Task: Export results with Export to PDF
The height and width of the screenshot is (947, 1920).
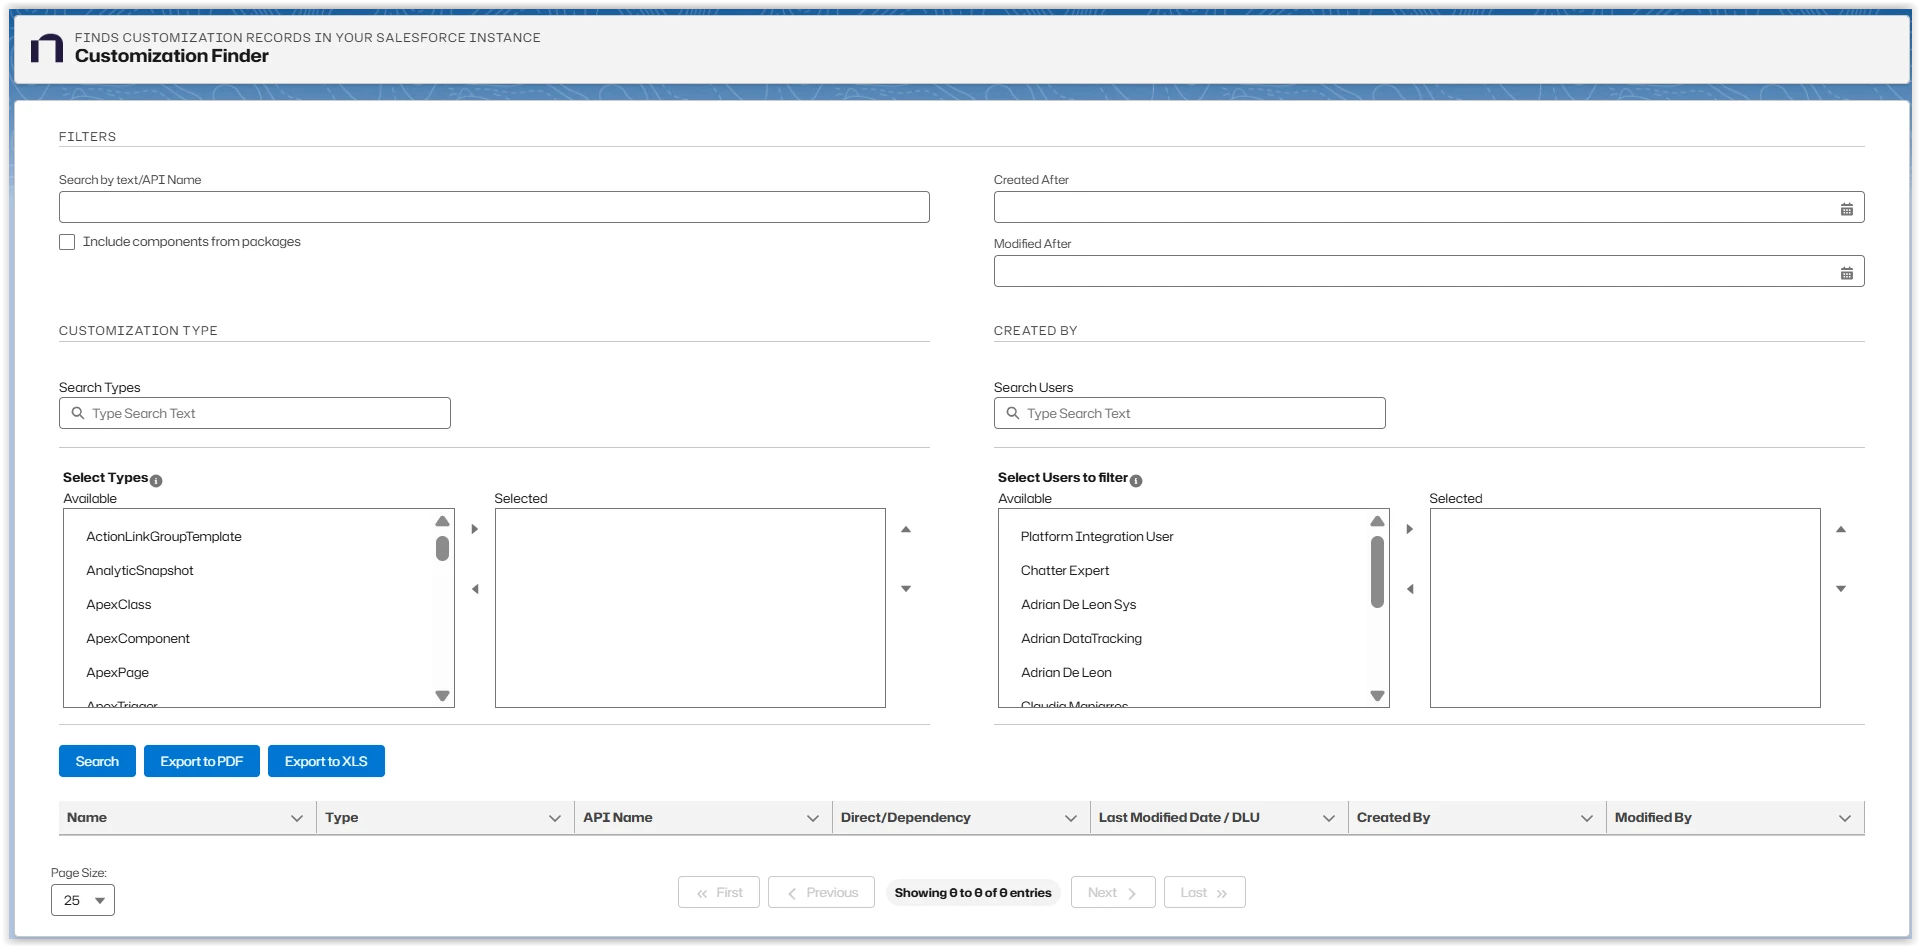Action: (202, 761)
